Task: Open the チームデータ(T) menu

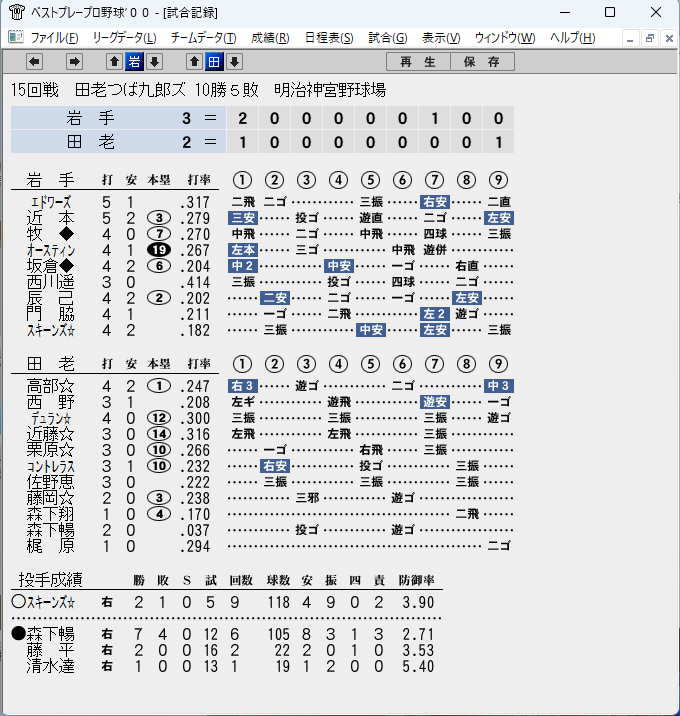Action: tap(204, 37)
